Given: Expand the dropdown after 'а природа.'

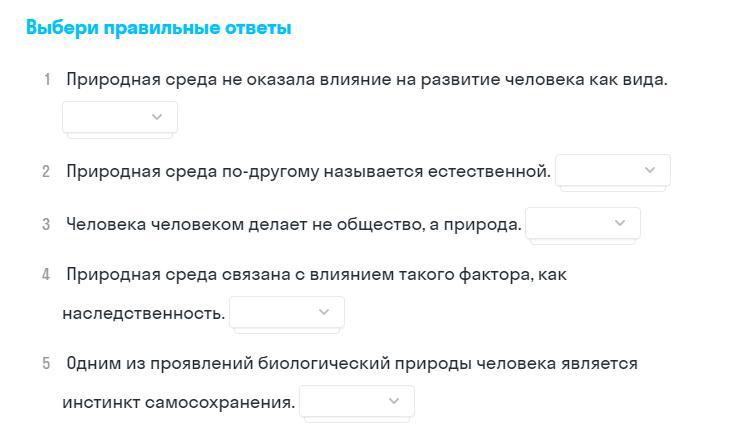Looking at the screenshot, I should pos(582,223).
